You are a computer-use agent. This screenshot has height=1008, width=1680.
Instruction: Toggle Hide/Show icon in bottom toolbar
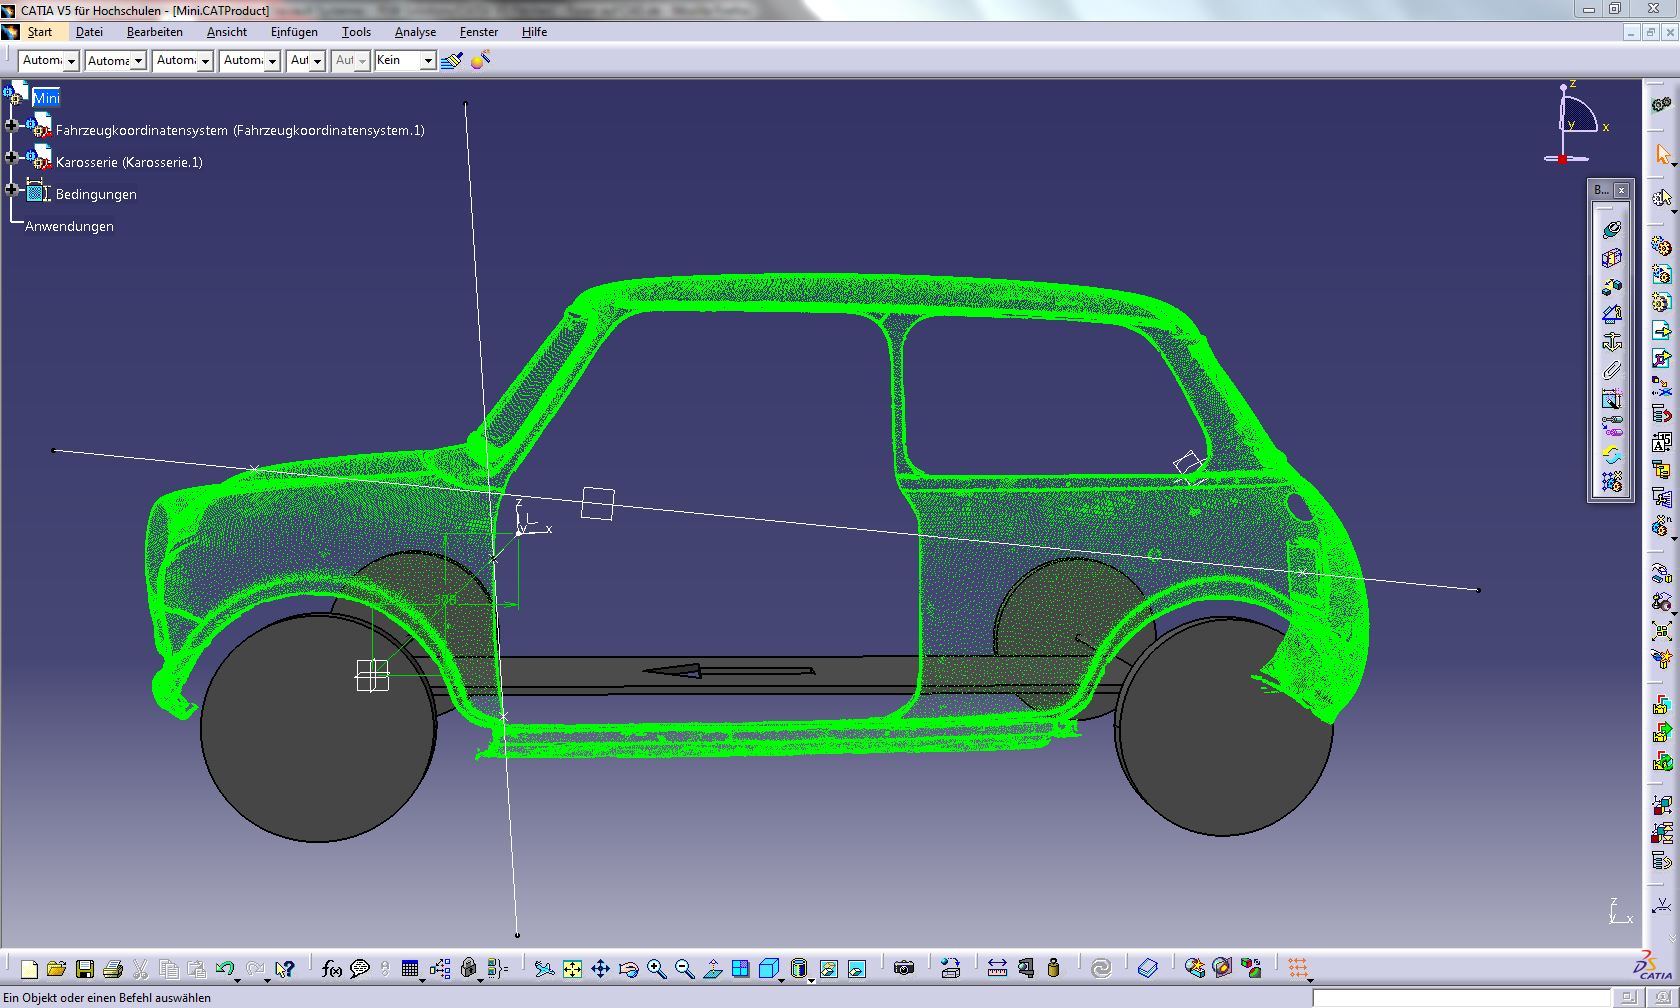pos(829,968)
